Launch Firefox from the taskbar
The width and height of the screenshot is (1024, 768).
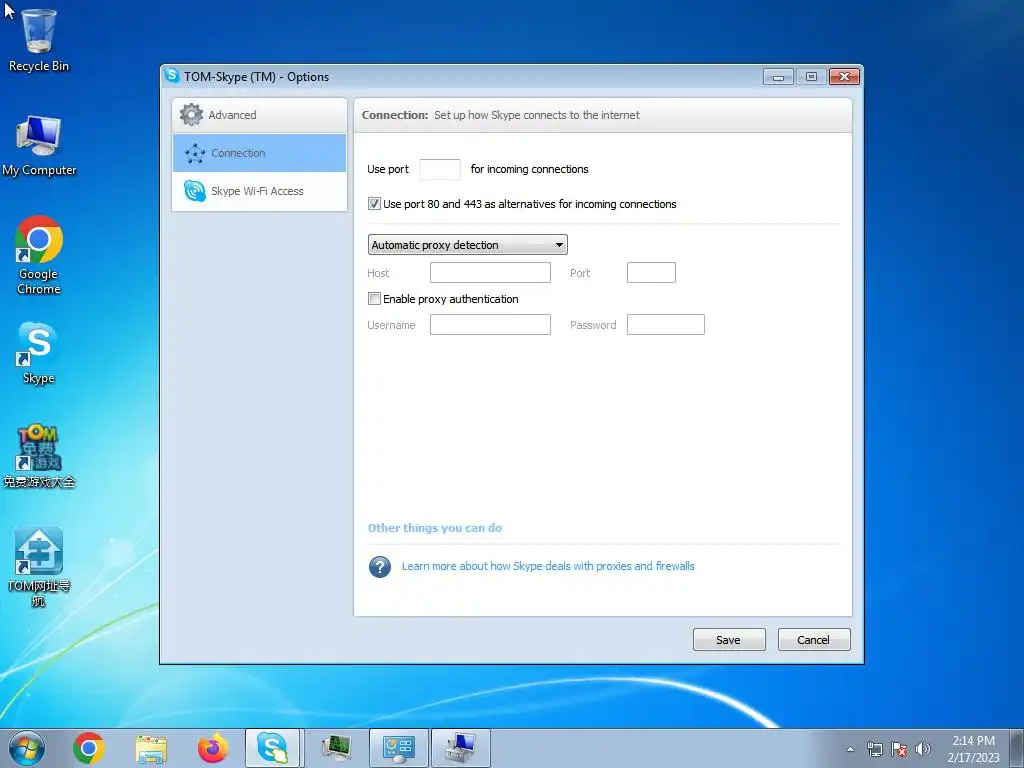(x=213, y=748)
